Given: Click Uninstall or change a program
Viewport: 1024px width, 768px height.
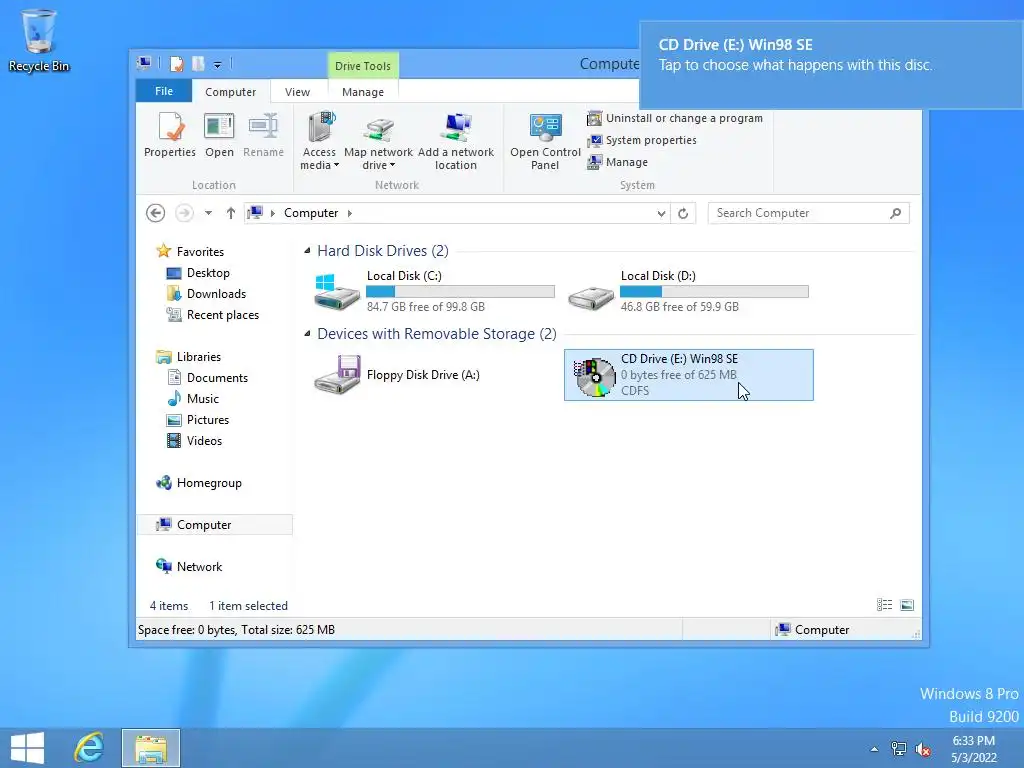Looking at the screenshot, I should tap(675, 118).
